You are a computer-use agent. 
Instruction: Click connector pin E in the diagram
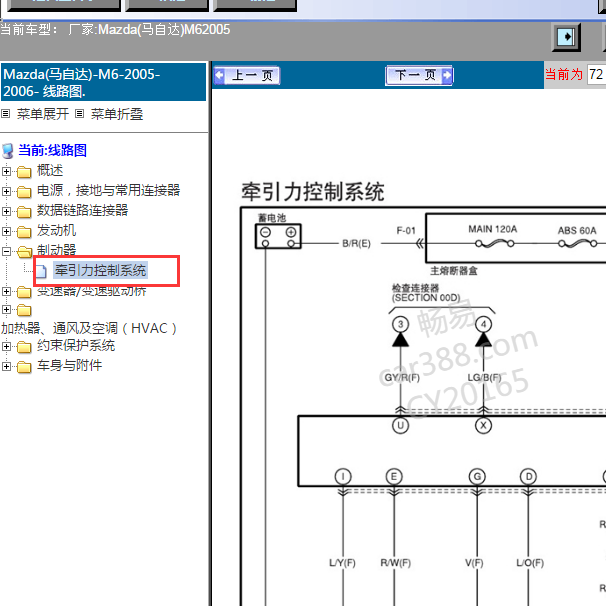(394, 477)
